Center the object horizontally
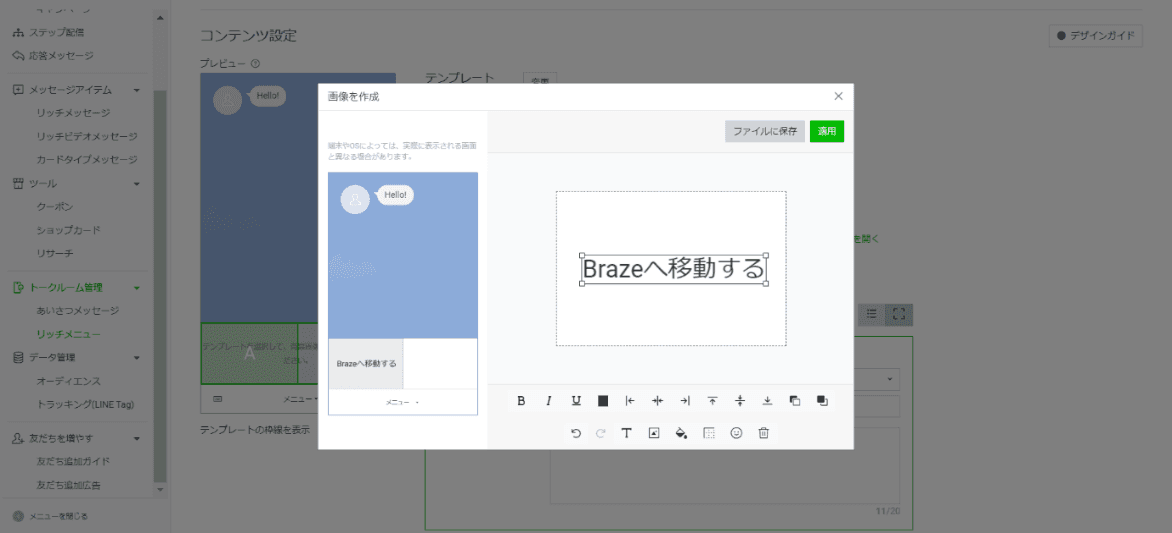The height and width of the screenshot is (533, 1172). click(658, 401)
